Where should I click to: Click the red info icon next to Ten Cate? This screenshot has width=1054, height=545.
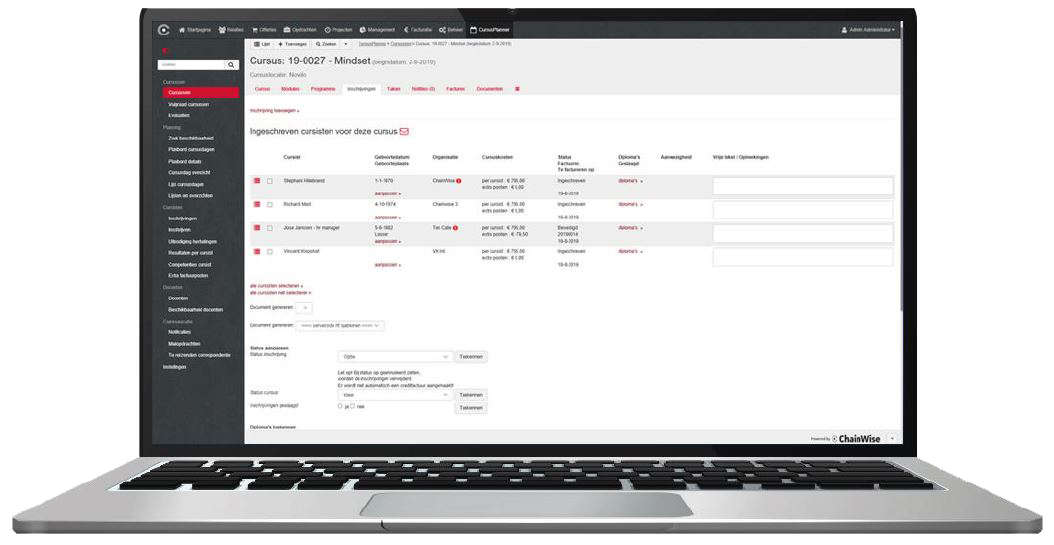[455, 228]
